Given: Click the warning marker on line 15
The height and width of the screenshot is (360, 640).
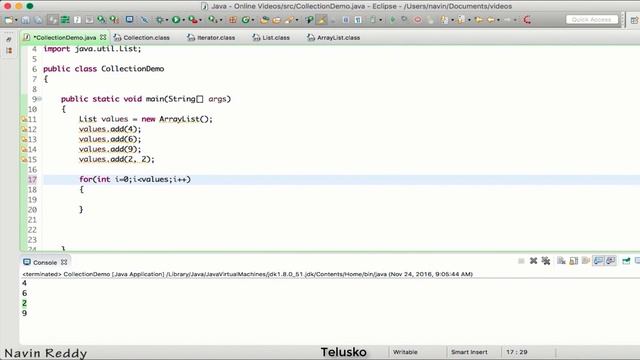Looking at the screenshot, I should (24, 159).
